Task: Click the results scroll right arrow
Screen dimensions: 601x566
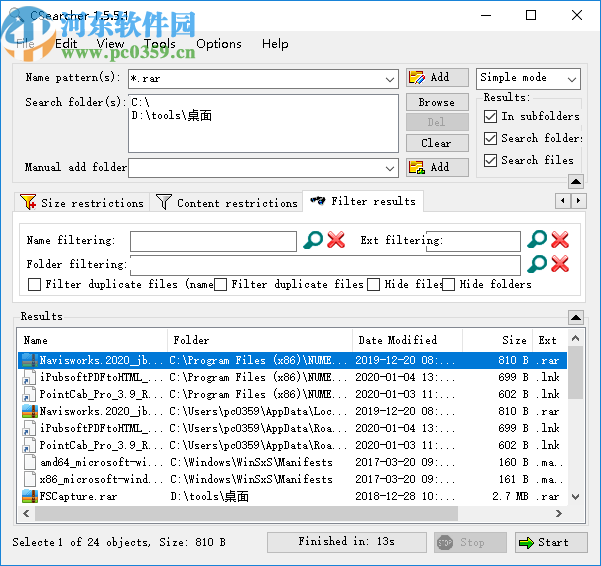Action: [x=559, y=514]
